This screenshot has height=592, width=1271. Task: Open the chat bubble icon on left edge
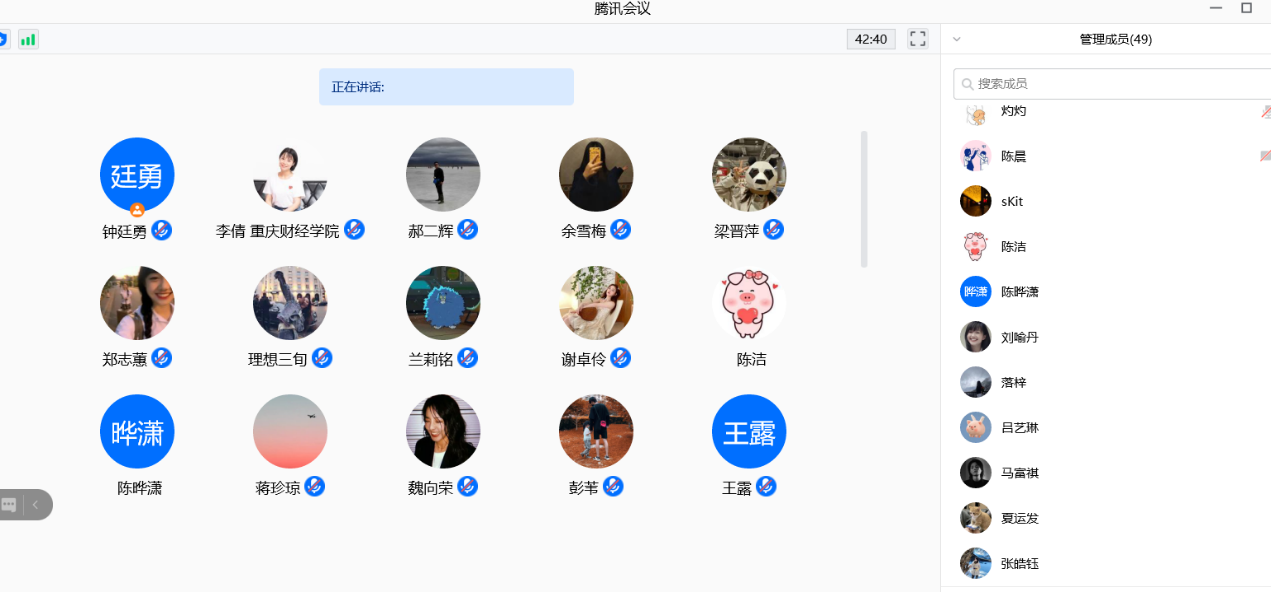point(10,505)
